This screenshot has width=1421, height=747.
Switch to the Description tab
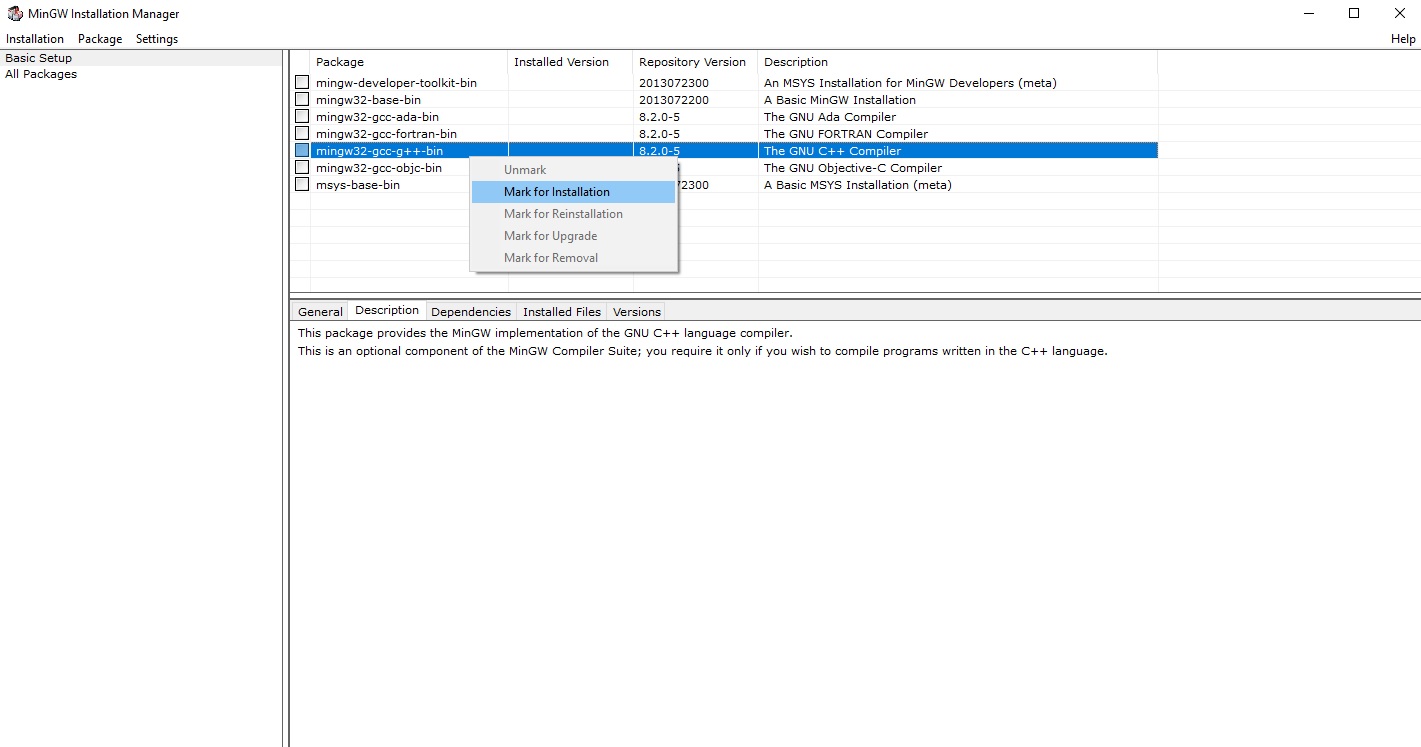(x=387, y=310)
